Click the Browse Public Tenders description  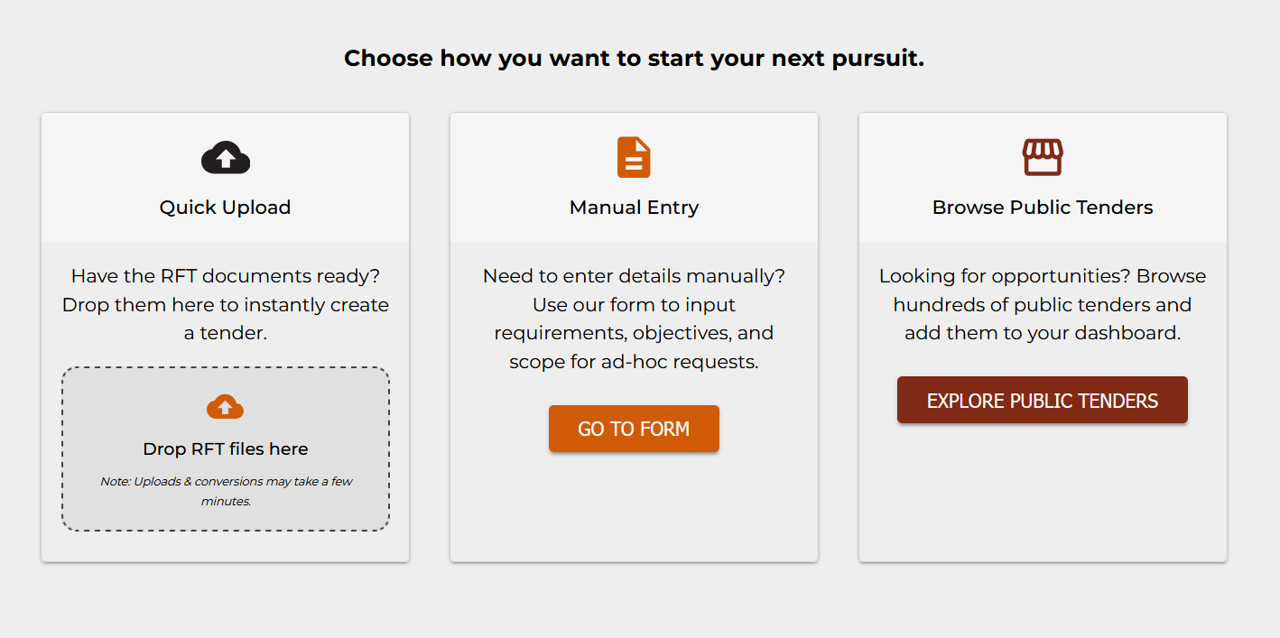click(x=1042, y=304)
